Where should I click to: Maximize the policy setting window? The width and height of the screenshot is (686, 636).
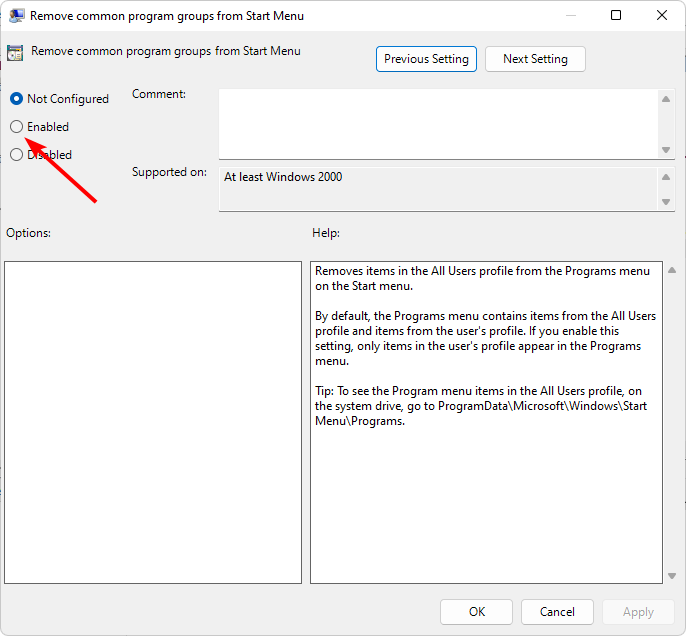(x=616, y=16)
